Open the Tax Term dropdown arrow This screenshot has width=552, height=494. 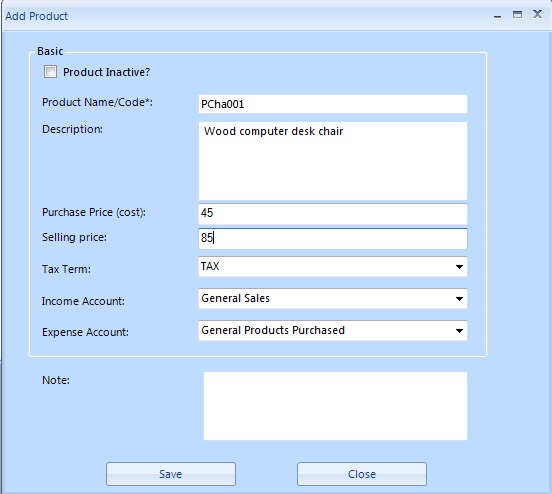coord(459,267)
